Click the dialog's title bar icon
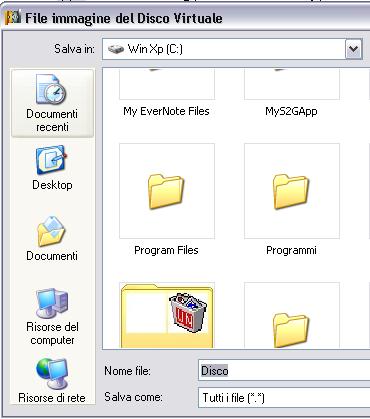 (x=13, y=17)
